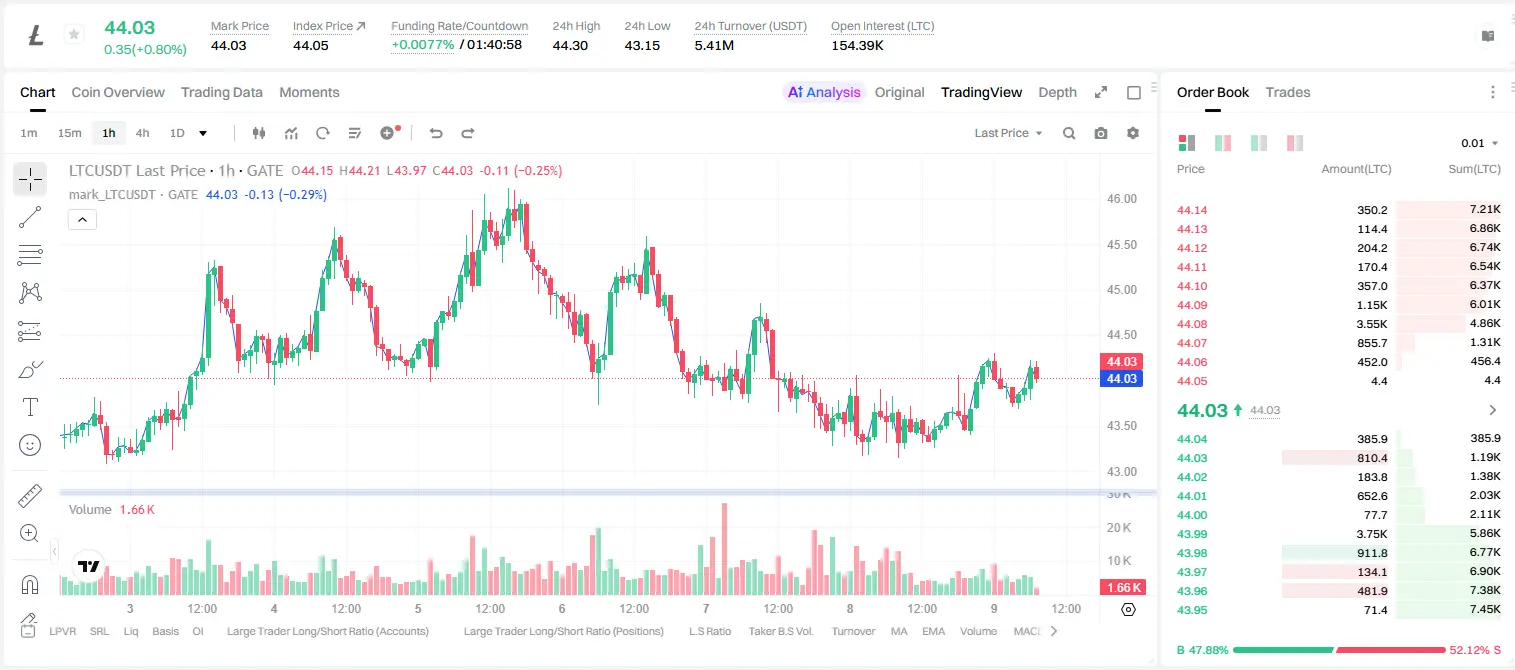Toggle the magnet snap mode
Image resolution: width=1515 pixels, height=670 pixels.
pos(30,584)
